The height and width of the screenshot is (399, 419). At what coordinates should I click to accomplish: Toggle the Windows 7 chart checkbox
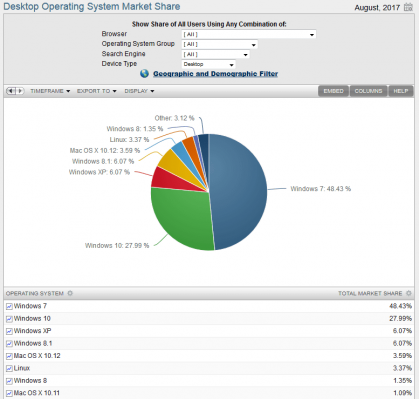click(x=9, y=306)
